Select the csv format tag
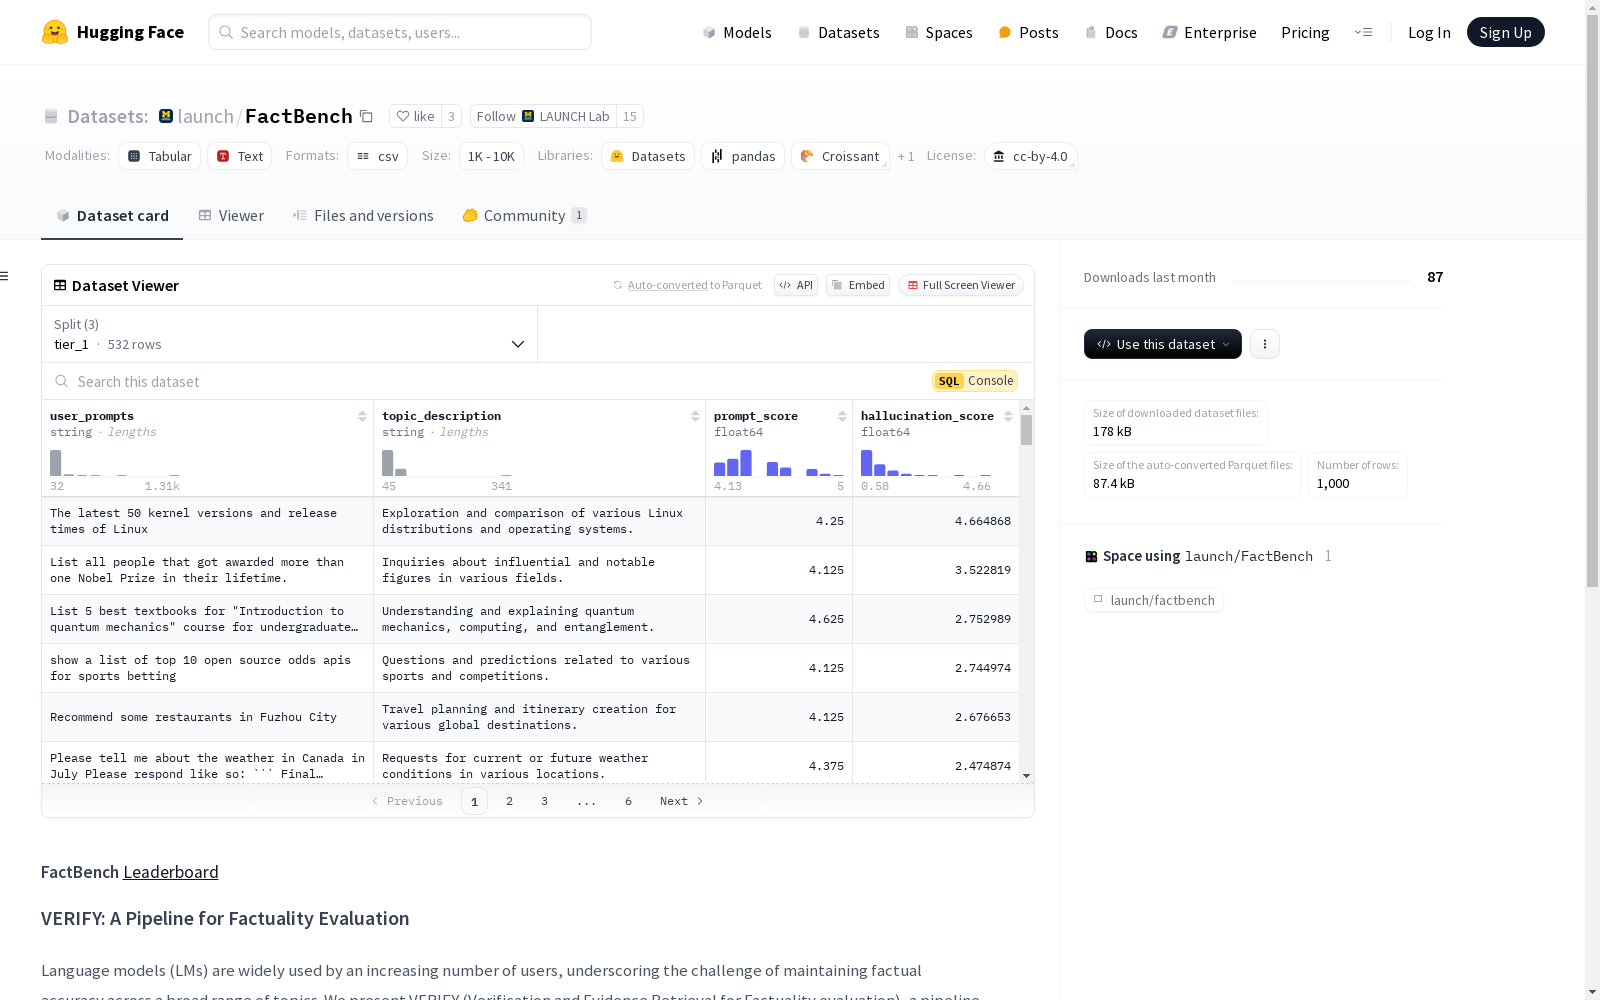 click(x=378, y=156)
